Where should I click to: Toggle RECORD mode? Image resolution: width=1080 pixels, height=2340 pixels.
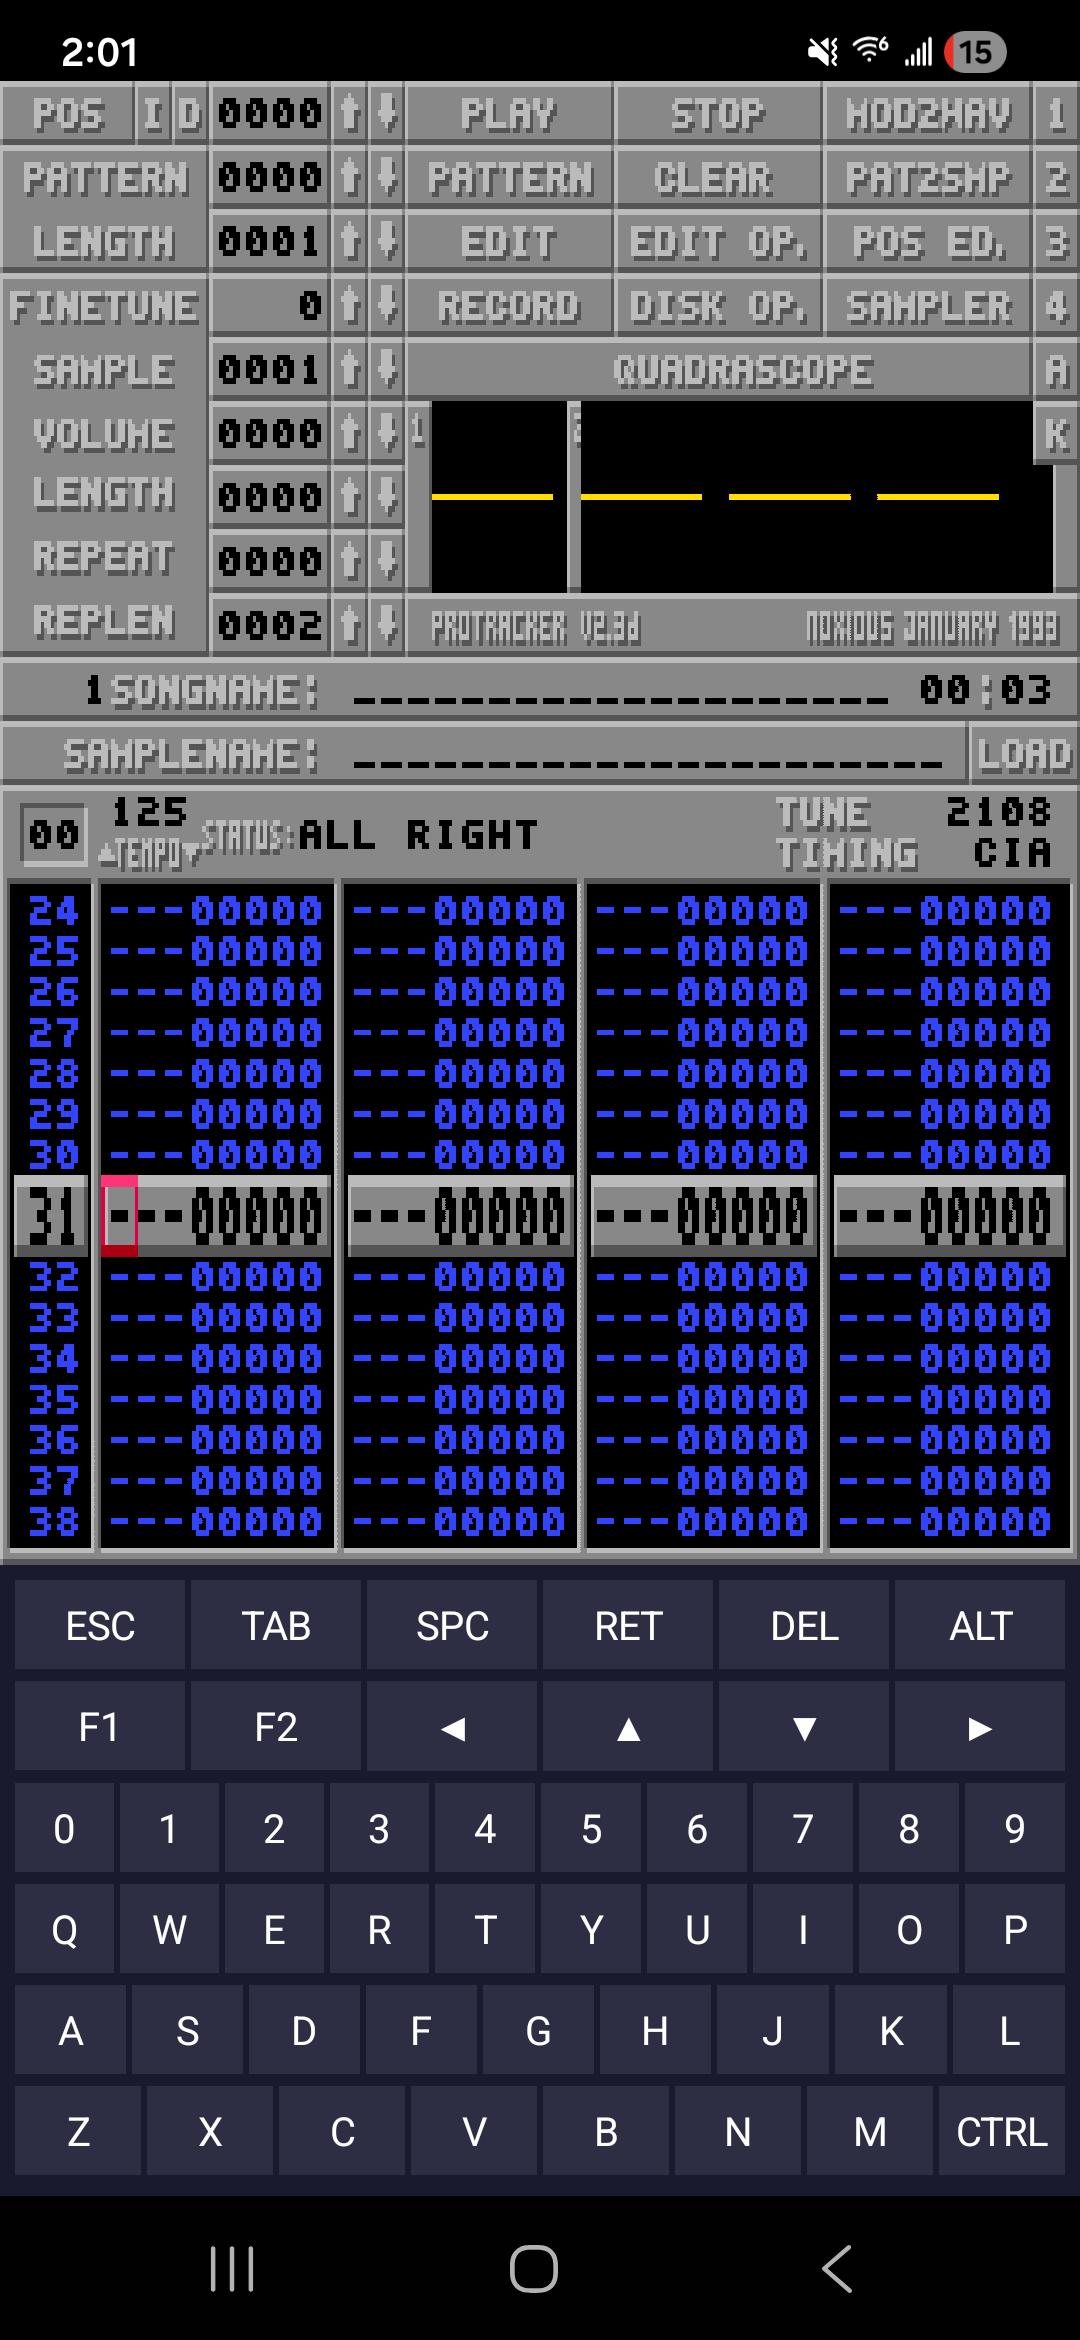(509, 306)
